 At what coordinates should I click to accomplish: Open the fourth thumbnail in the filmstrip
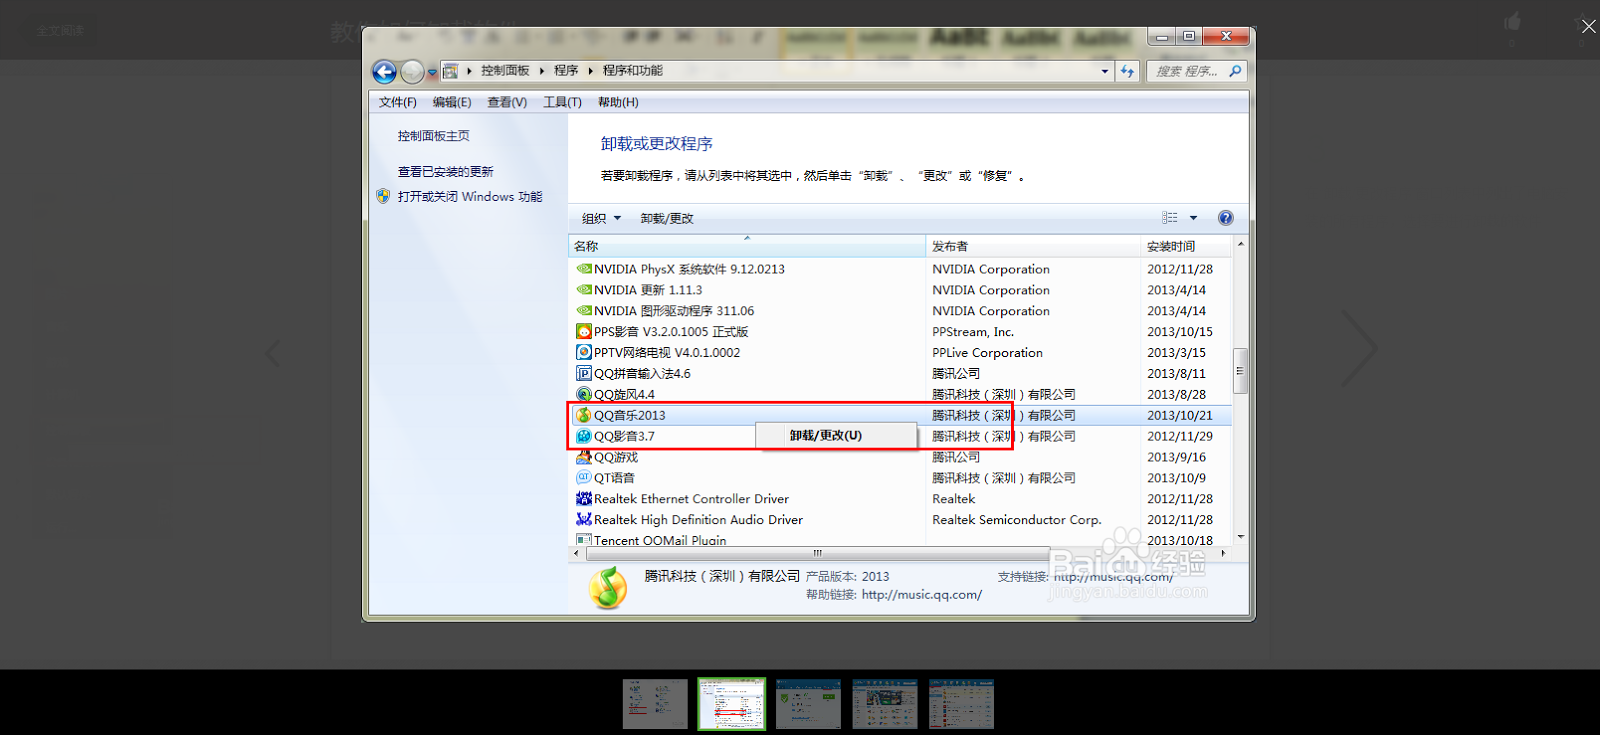[x=884, y=704]
